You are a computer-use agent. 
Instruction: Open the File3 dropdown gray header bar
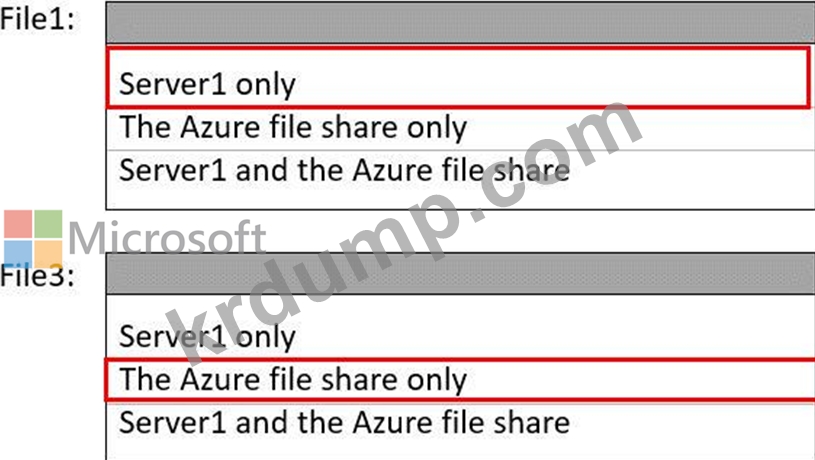[460, 272]
